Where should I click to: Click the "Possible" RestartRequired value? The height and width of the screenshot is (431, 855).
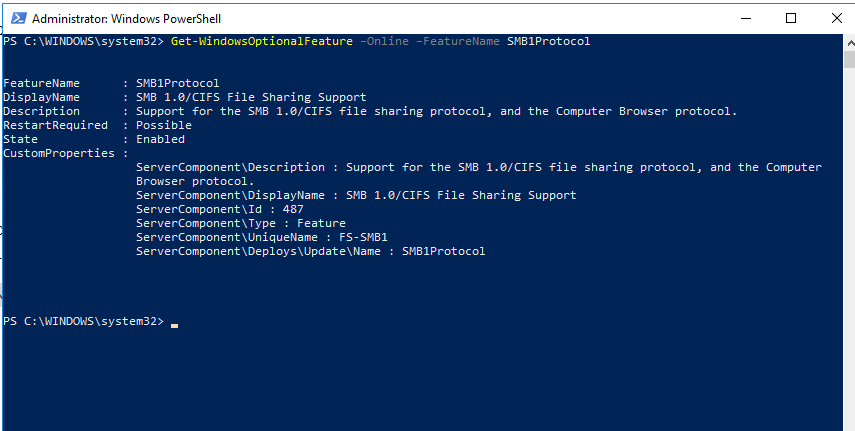(164, 125)
